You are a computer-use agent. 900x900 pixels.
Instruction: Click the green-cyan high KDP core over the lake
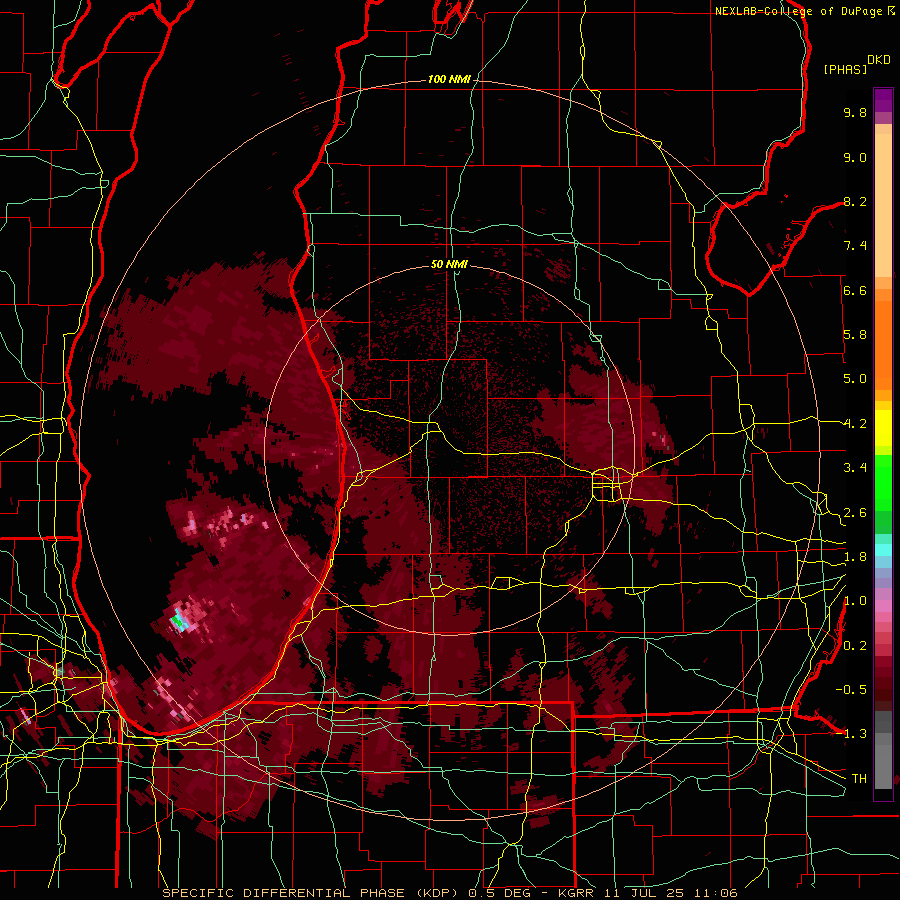point(178,621)
